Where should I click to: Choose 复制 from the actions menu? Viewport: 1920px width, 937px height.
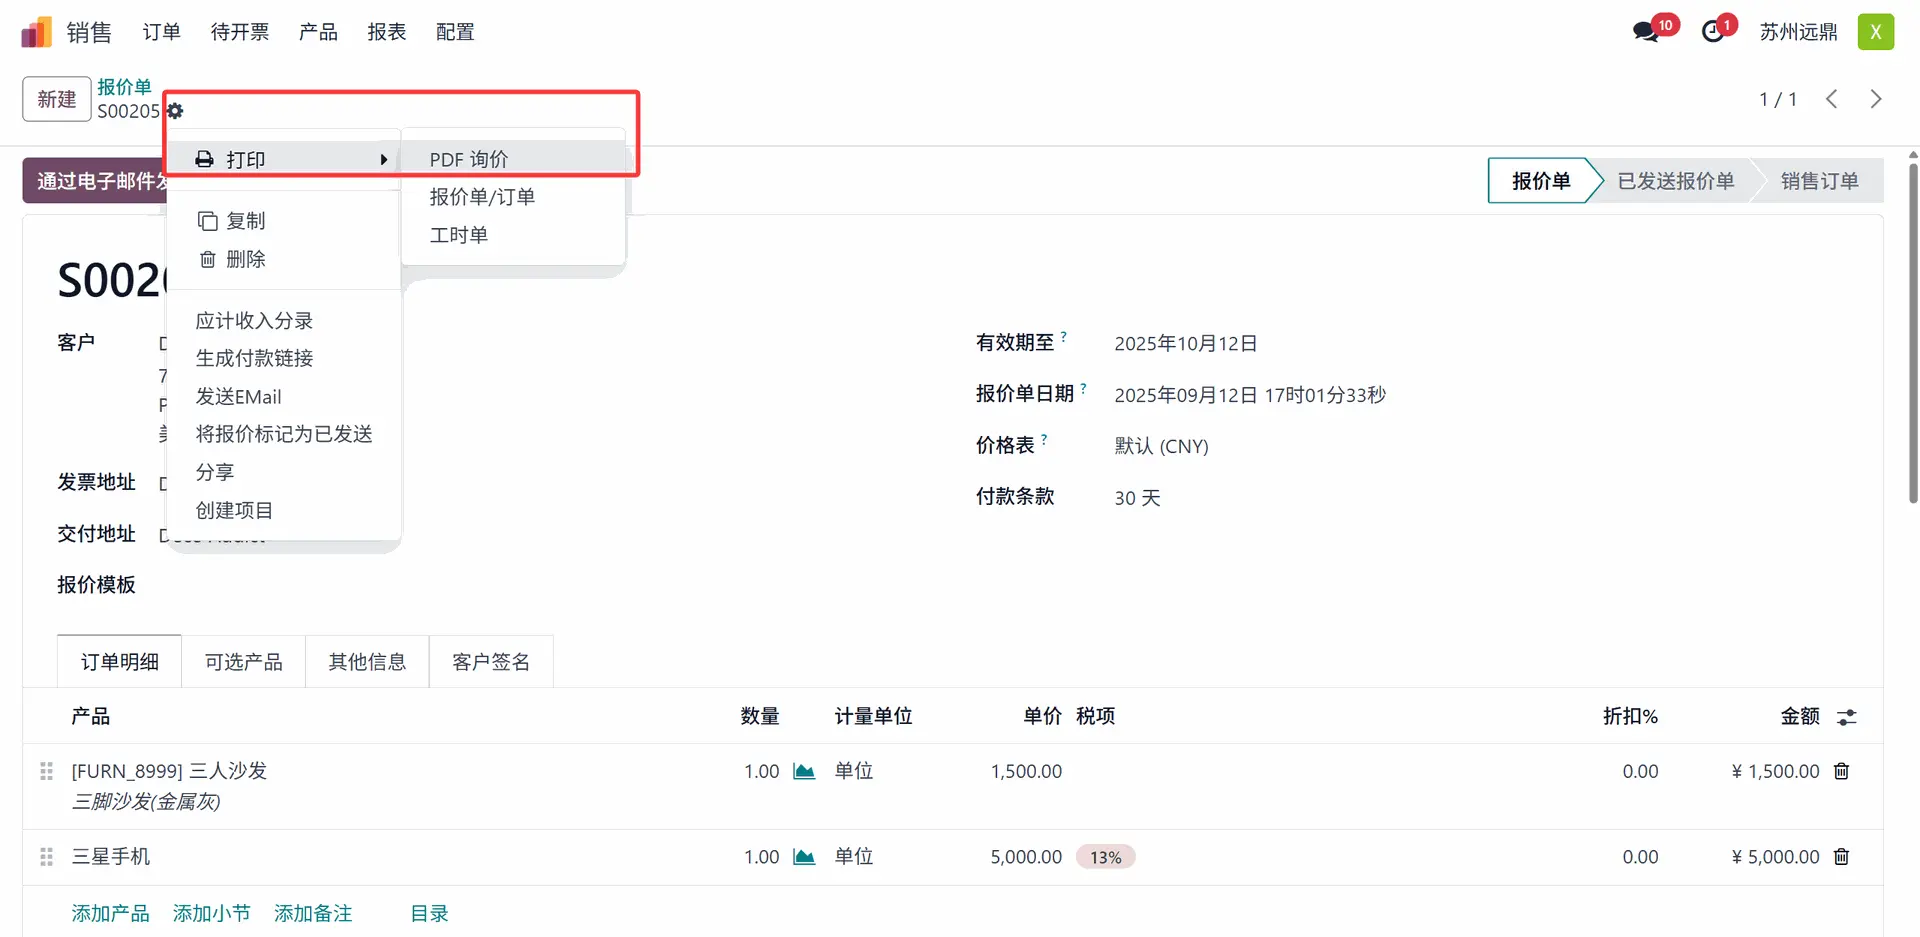[245, 221]
